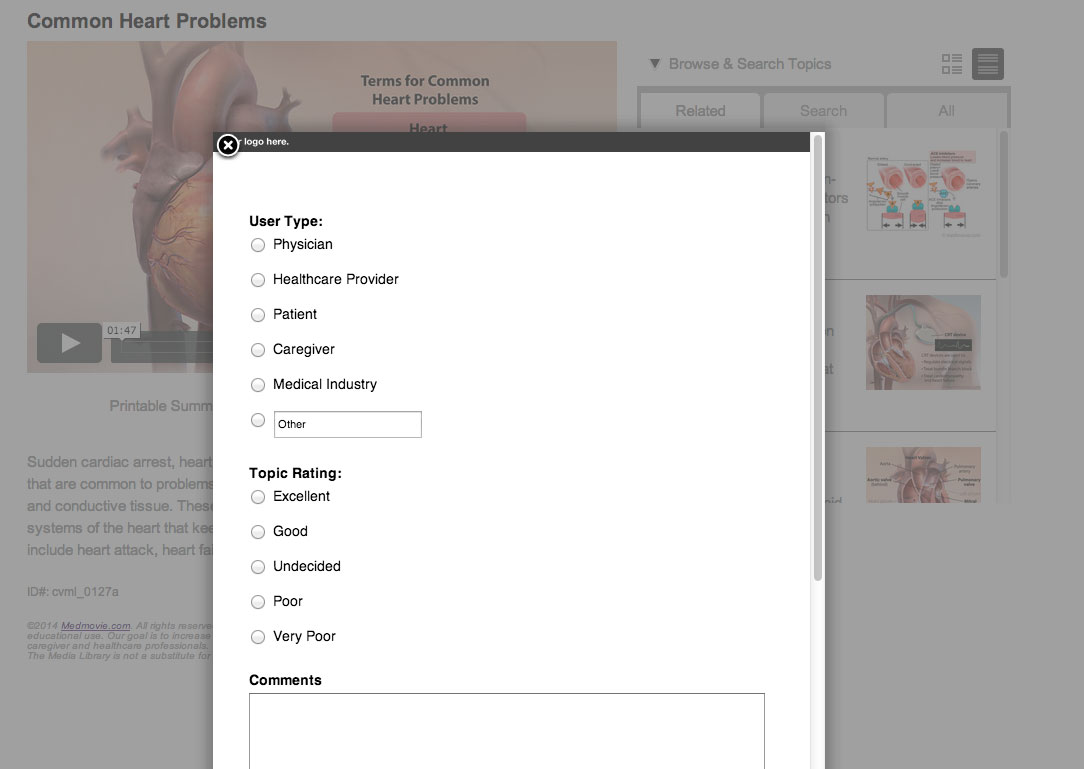Click the Other text input field
Screen dimensions: 1084x769
[x=348, y=425]
